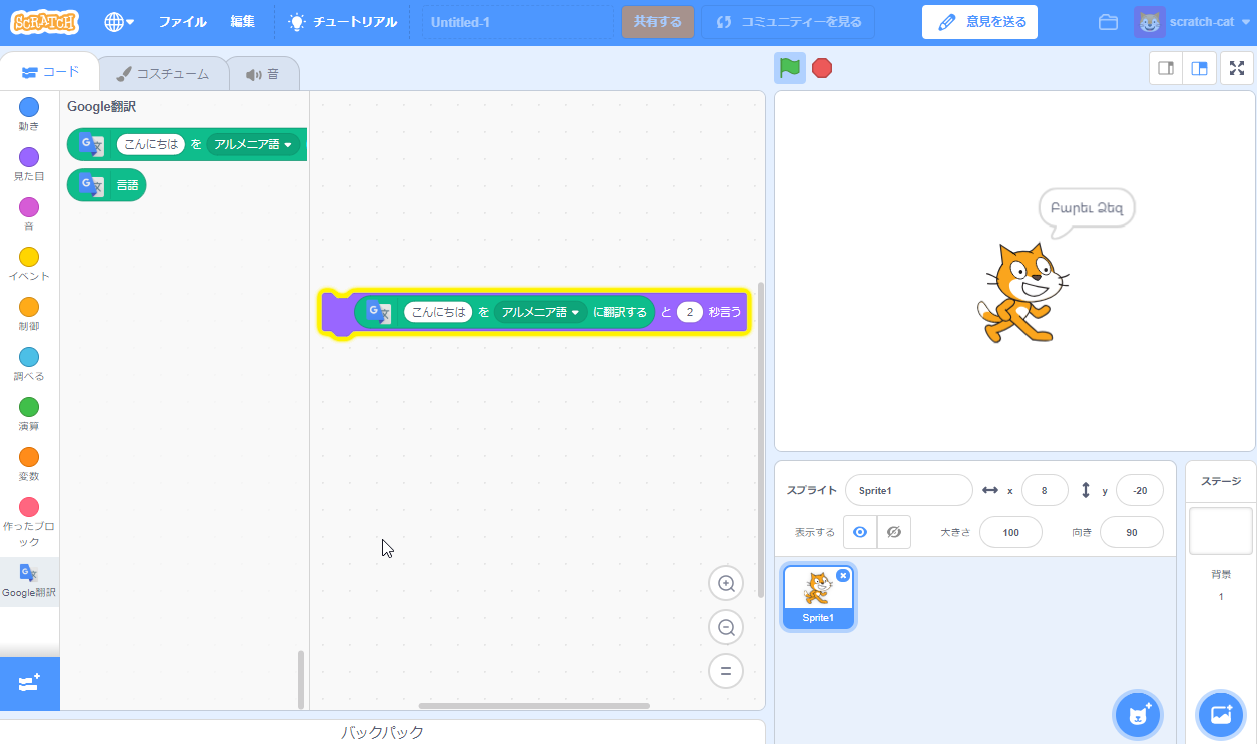Switch to small stage layout
This screenshot has height=744, width=1257.
tap(1165, 68)
